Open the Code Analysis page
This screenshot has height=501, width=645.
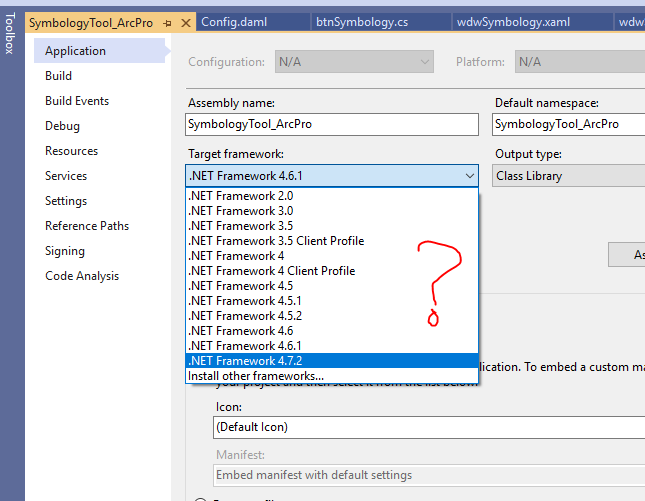(x=82, y=276)
